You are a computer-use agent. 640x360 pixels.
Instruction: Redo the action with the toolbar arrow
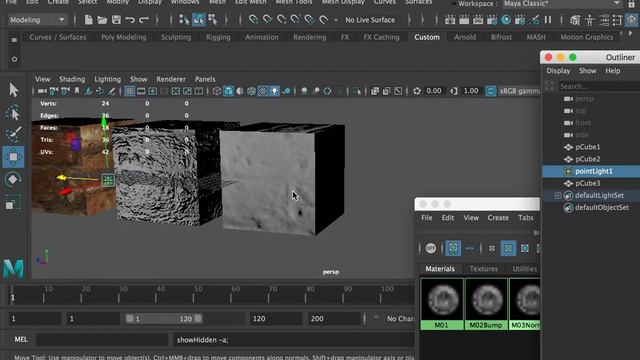pos(144,20)
